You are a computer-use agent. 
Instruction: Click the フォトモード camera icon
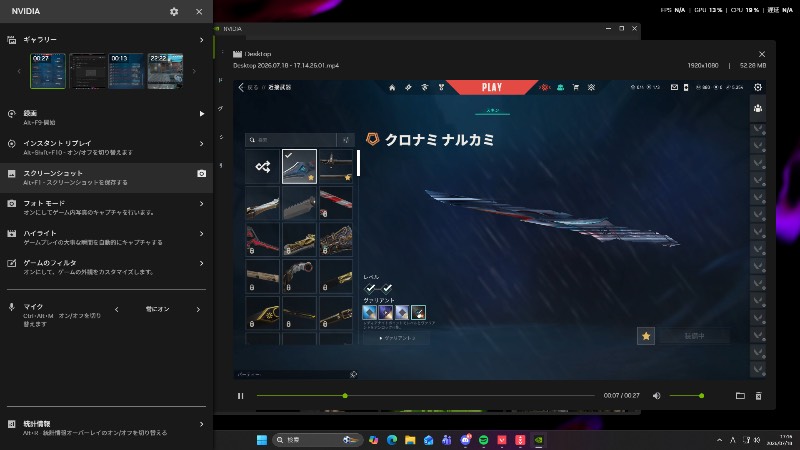[x=11, y=204]
